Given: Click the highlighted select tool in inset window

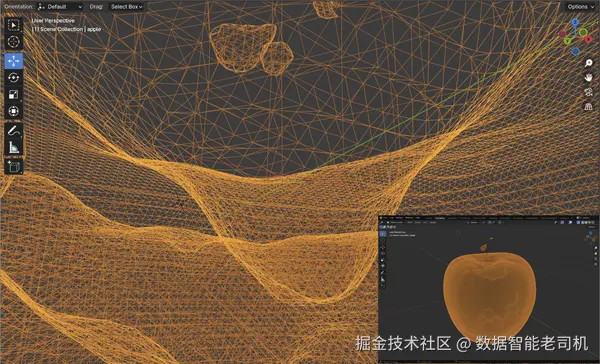Looking at the screenshot, I should [x=383, y=233].
